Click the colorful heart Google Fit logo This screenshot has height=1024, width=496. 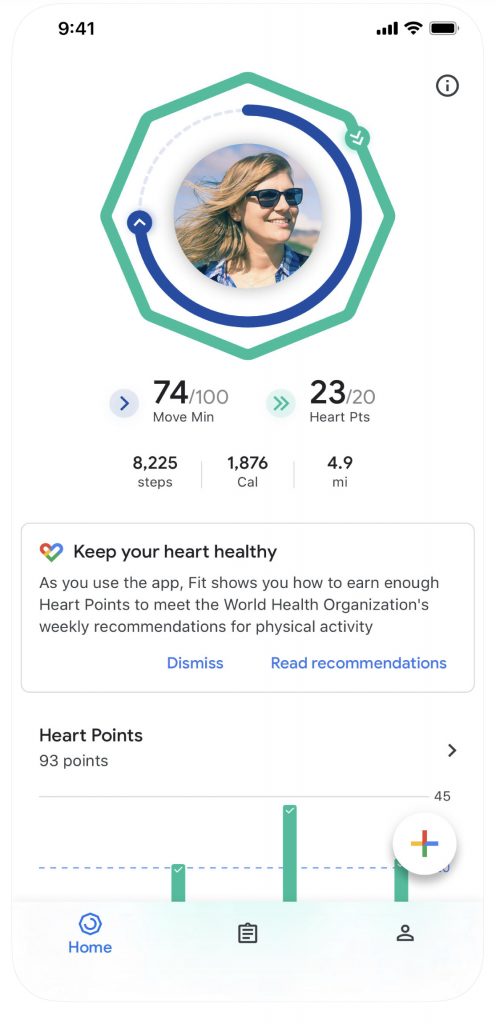[51, 552]
